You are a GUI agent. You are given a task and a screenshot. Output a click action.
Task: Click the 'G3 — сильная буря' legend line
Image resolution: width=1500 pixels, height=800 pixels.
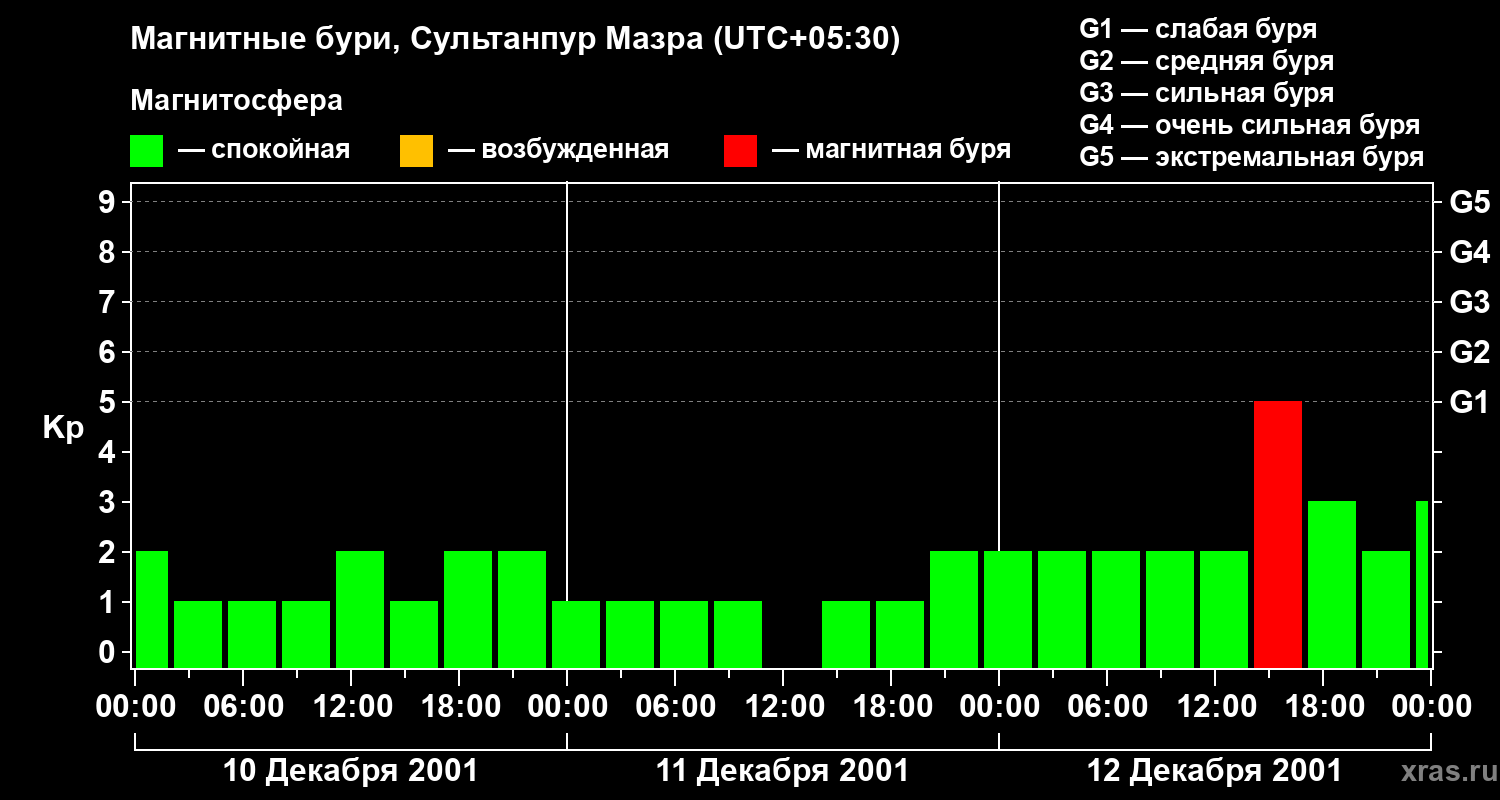(x=1207, y=93)
